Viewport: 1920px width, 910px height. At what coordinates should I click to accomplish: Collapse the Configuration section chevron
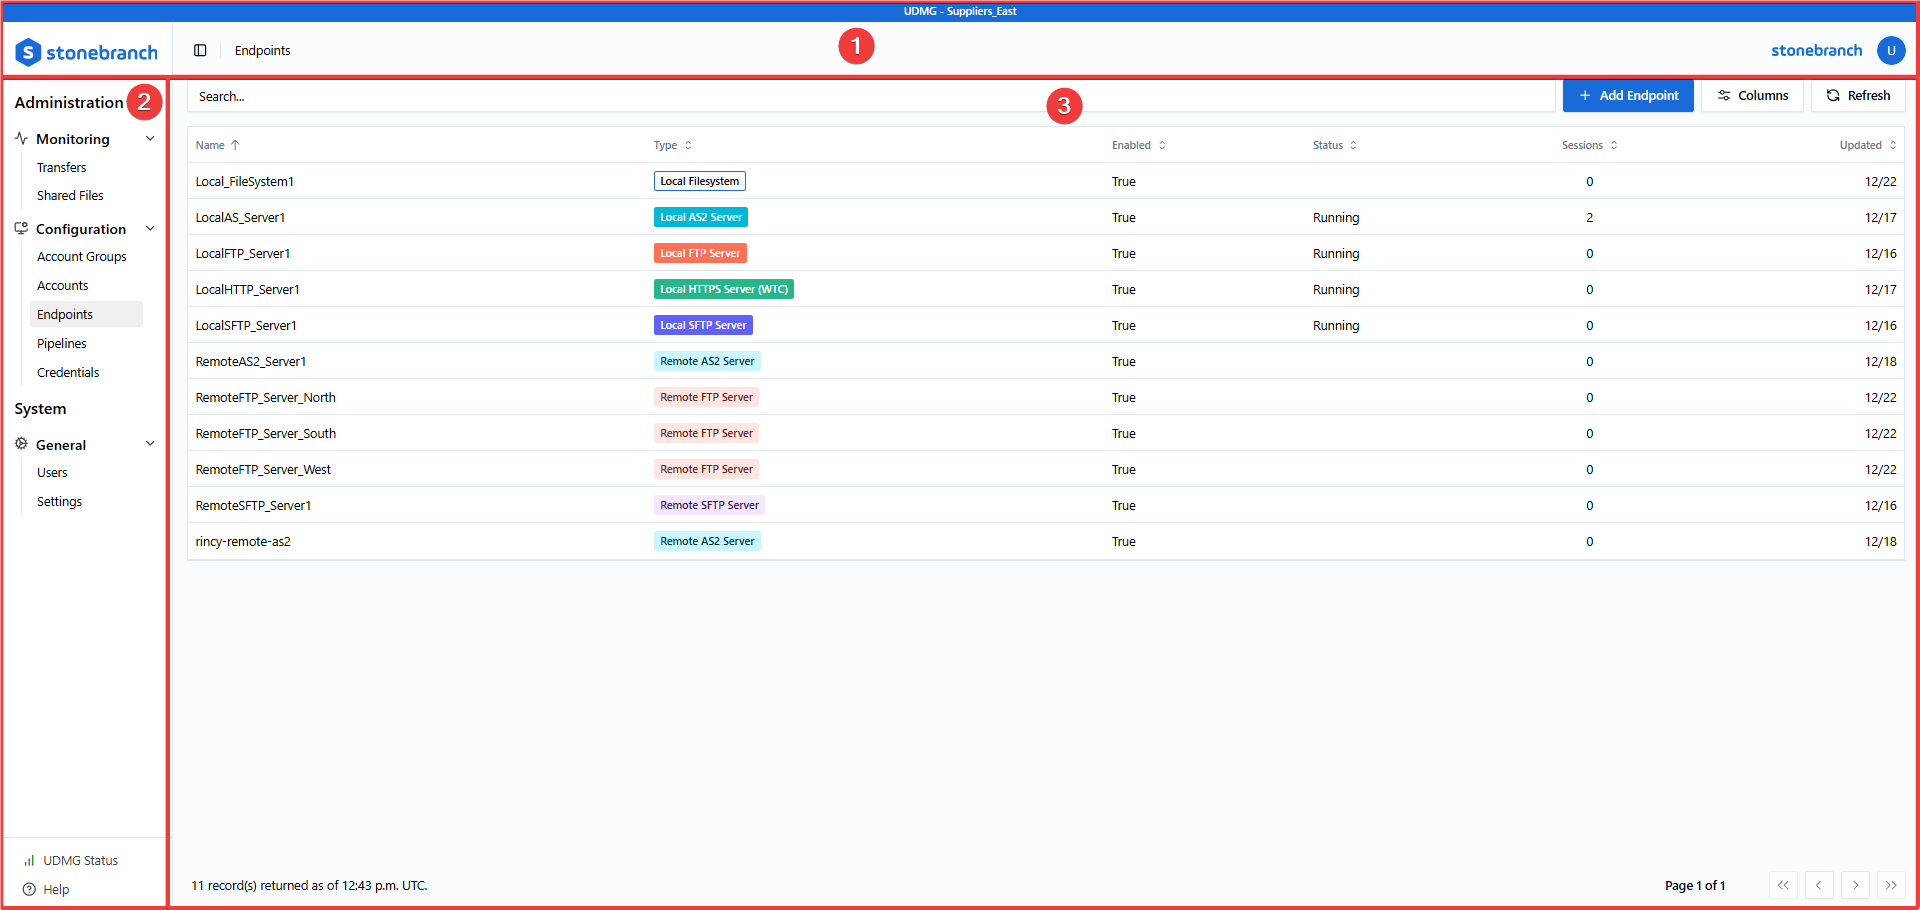[x=150, y=228]
